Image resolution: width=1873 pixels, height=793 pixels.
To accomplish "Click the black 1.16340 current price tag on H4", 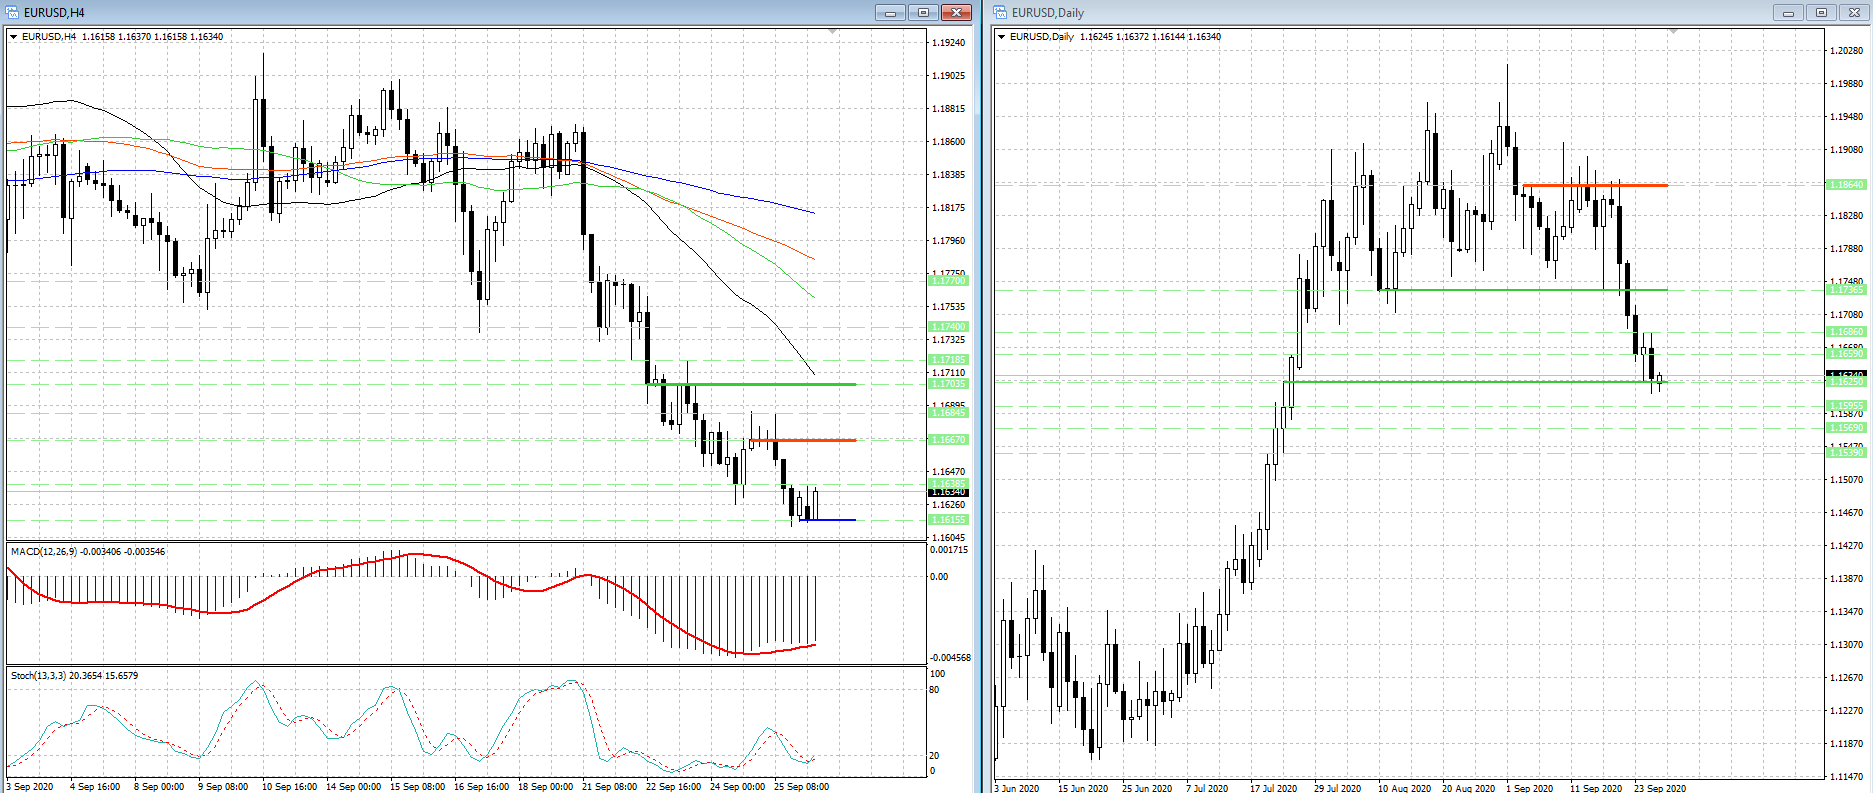I will (949, 492).
